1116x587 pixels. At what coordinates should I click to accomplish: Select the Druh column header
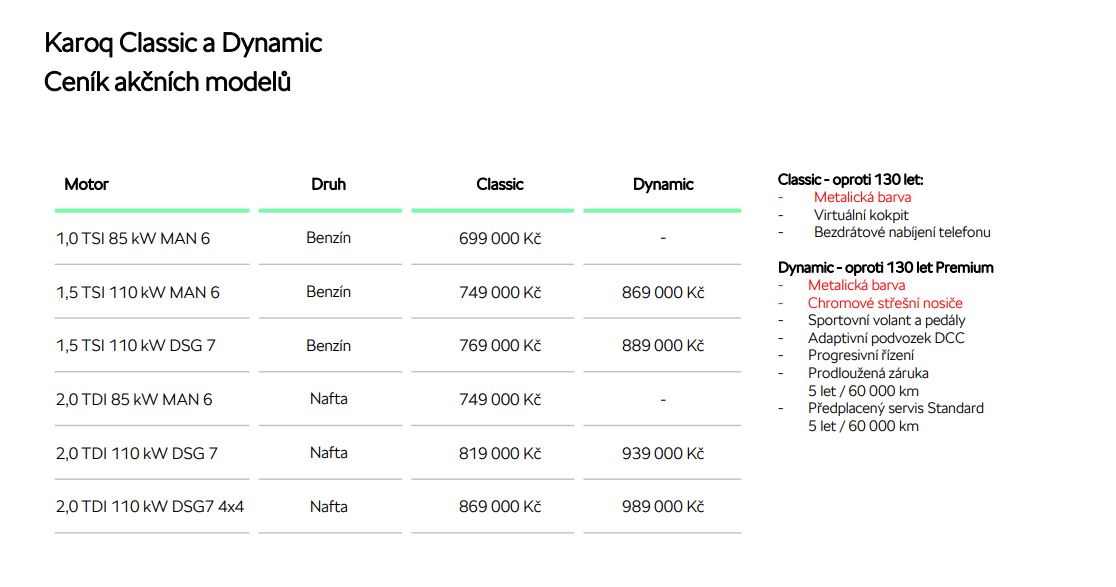[328, 184]
